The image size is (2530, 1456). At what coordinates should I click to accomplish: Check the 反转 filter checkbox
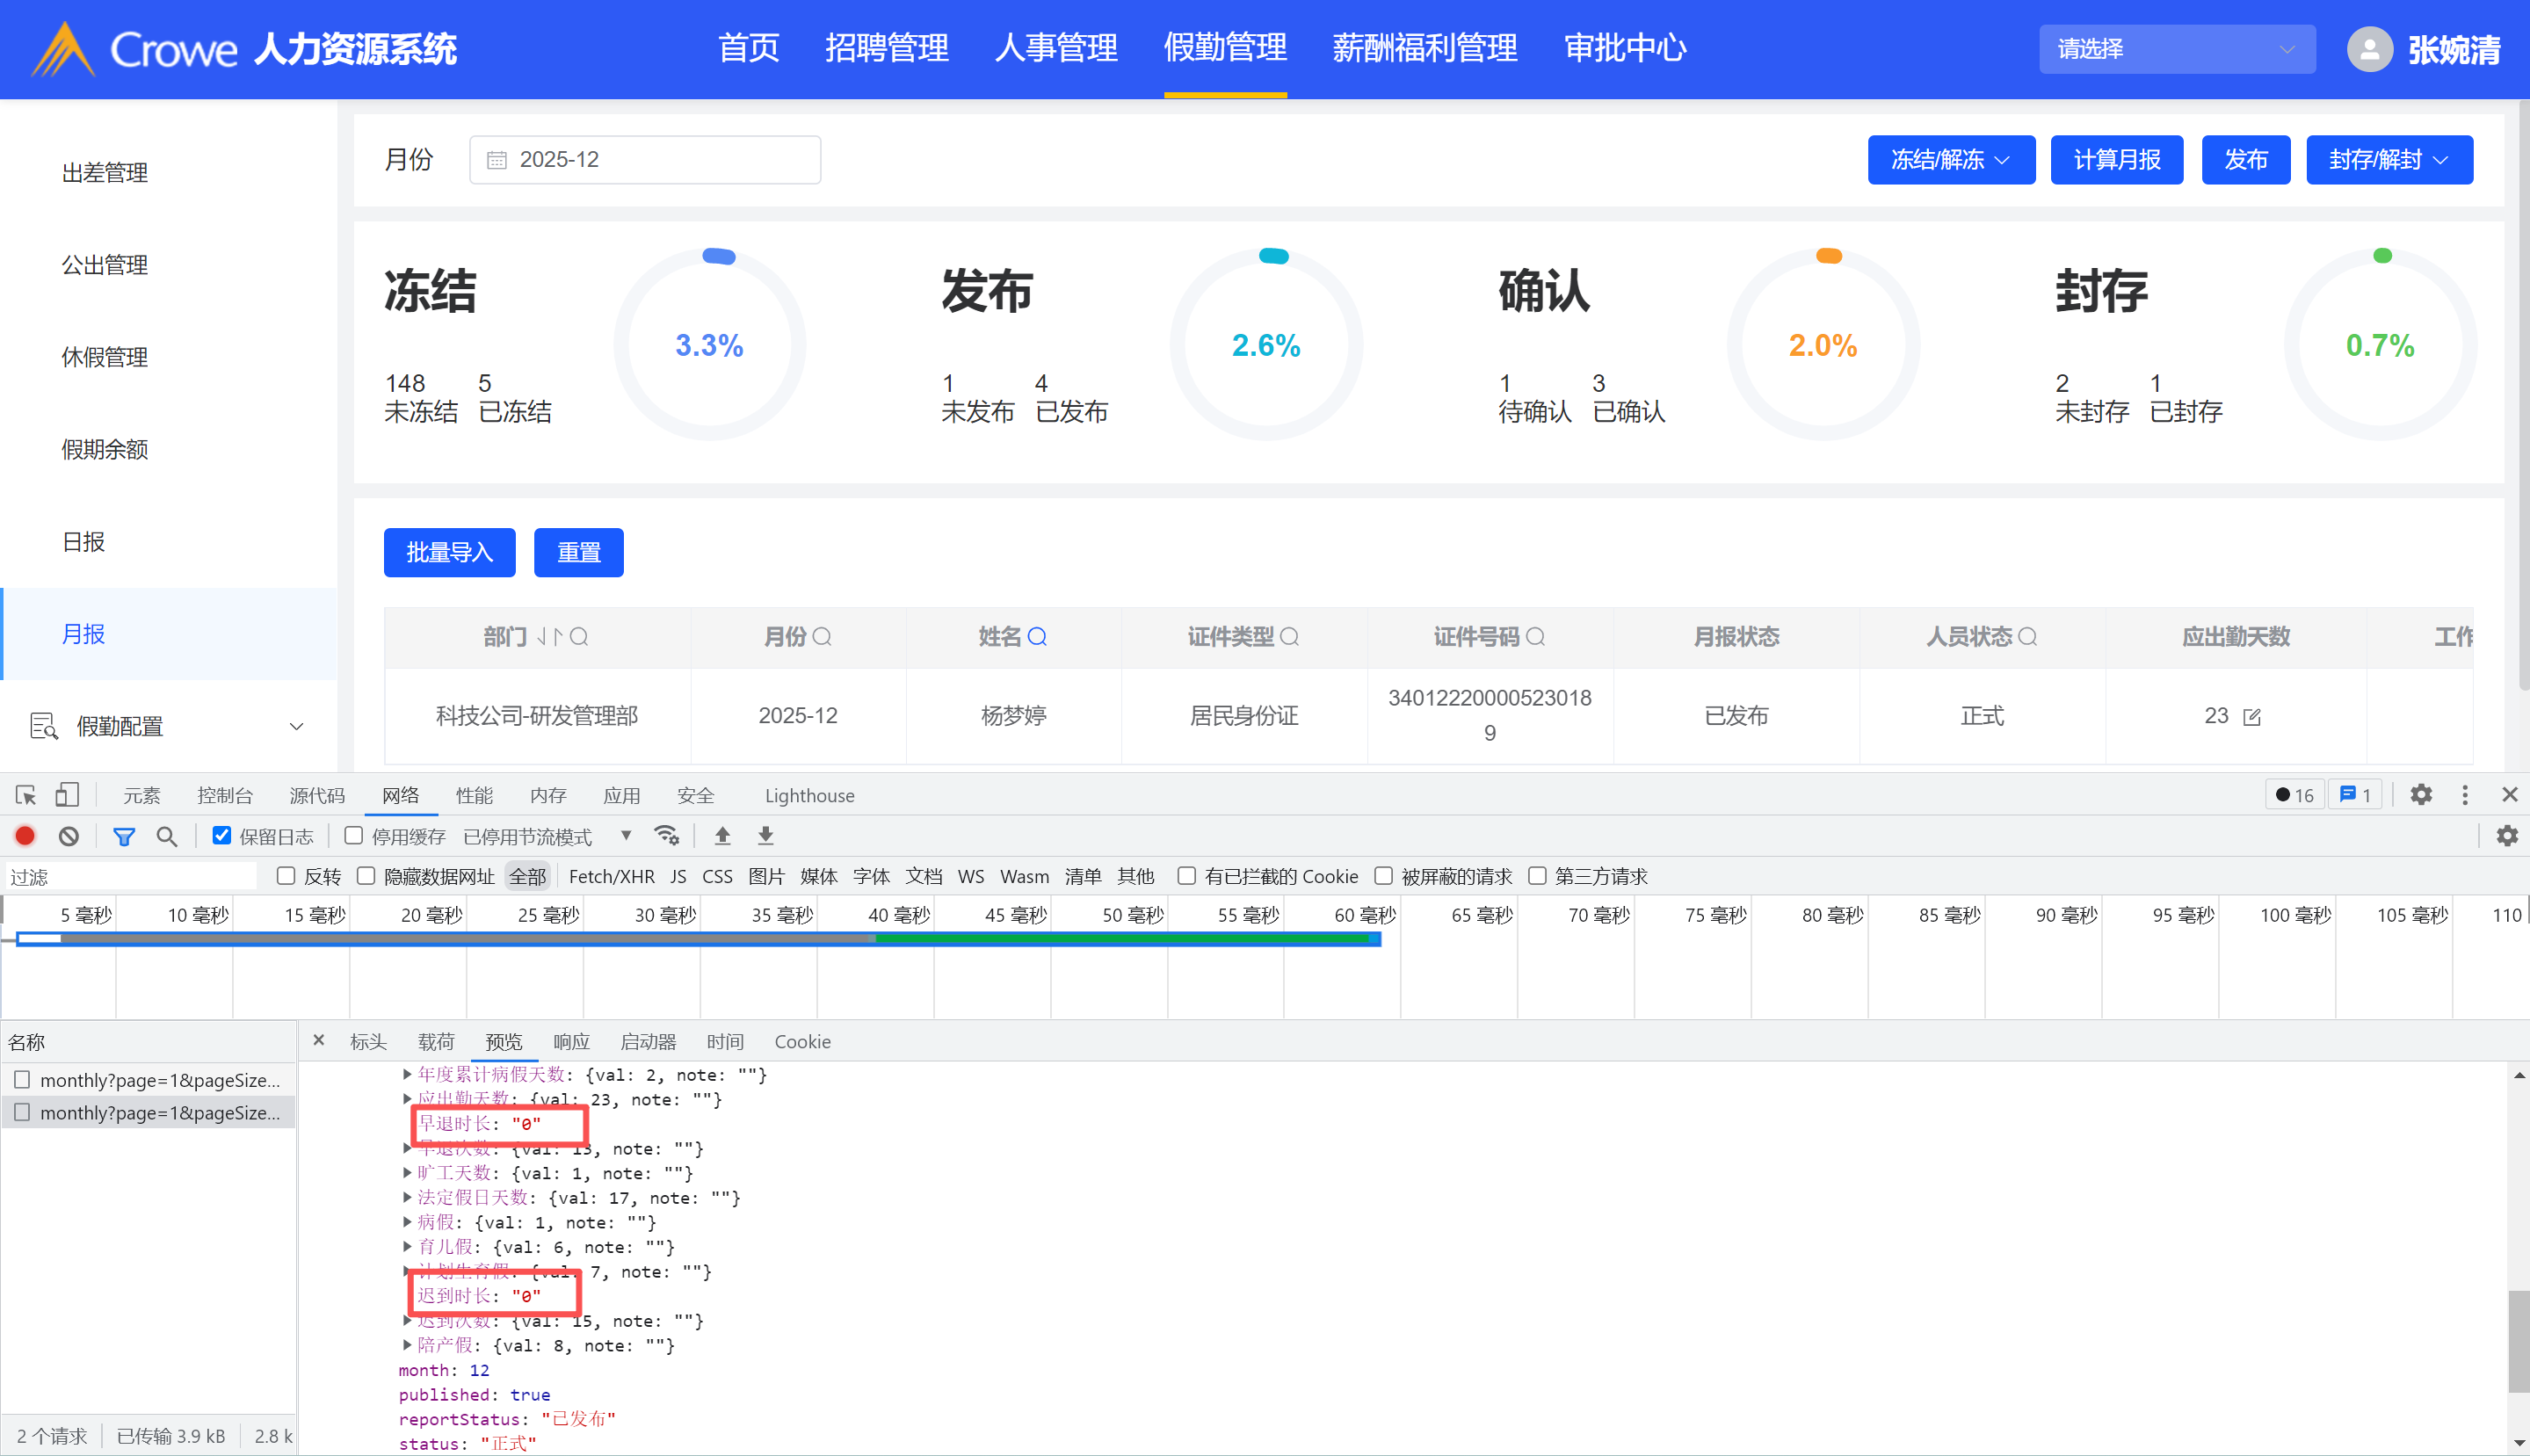point(286,876)
